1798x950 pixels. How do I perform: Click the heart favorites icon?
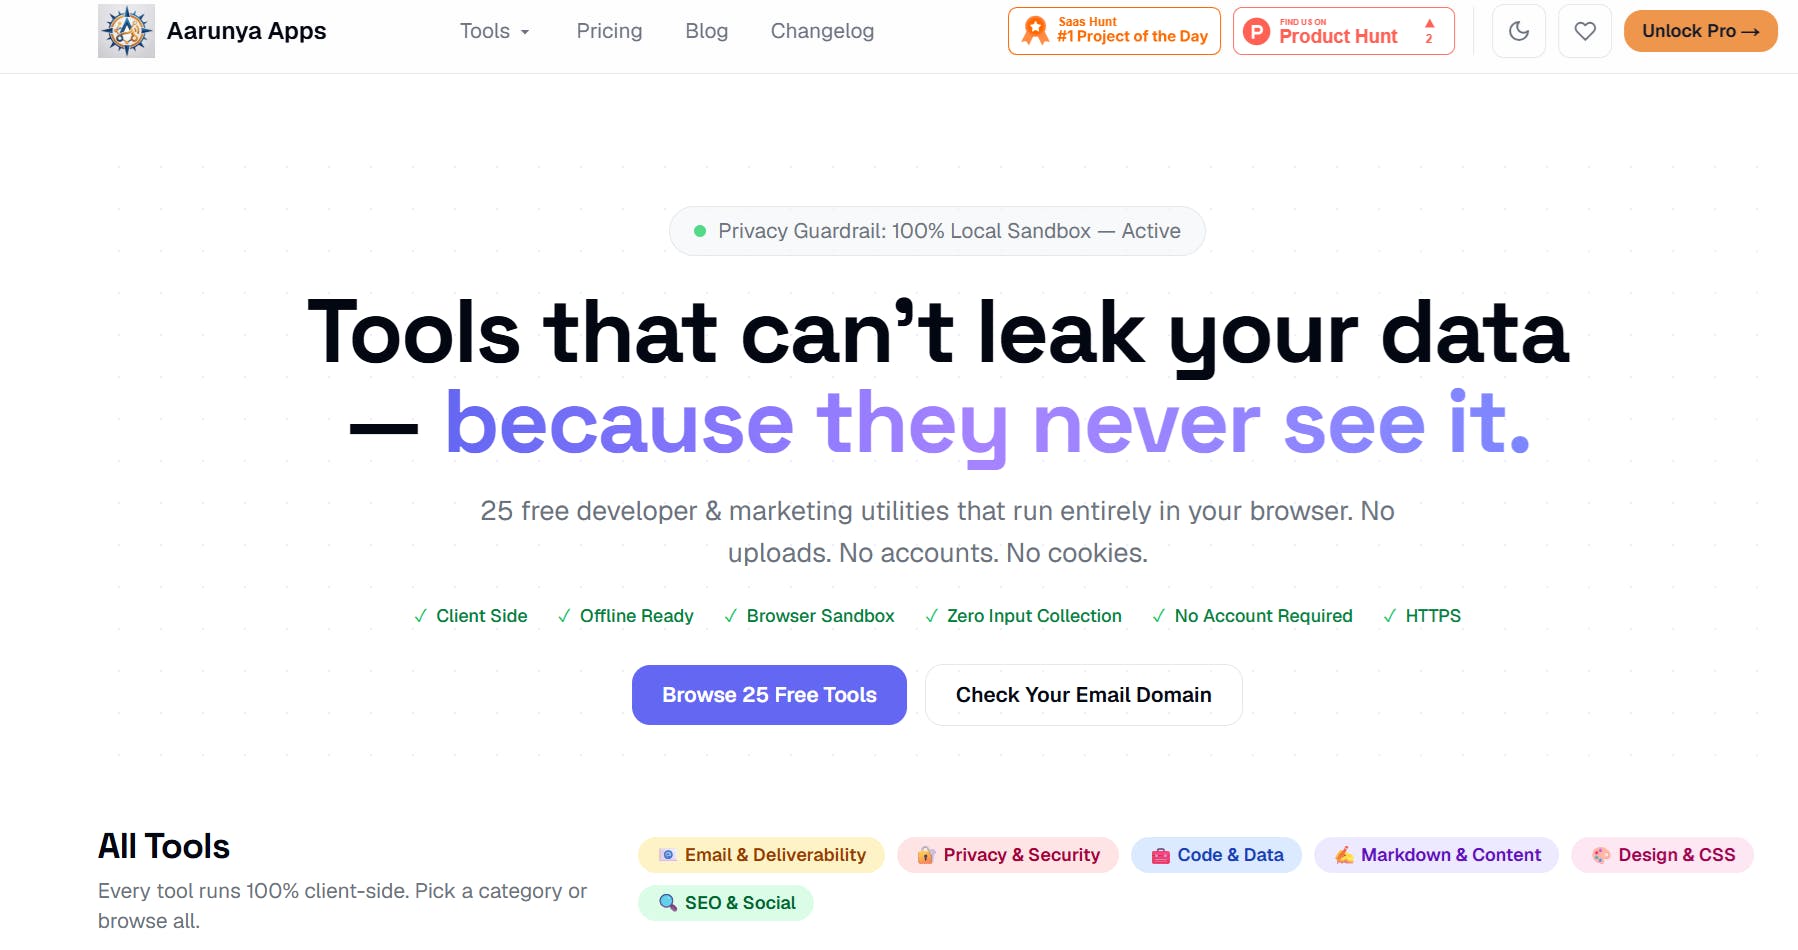(x=1584, y=31)
